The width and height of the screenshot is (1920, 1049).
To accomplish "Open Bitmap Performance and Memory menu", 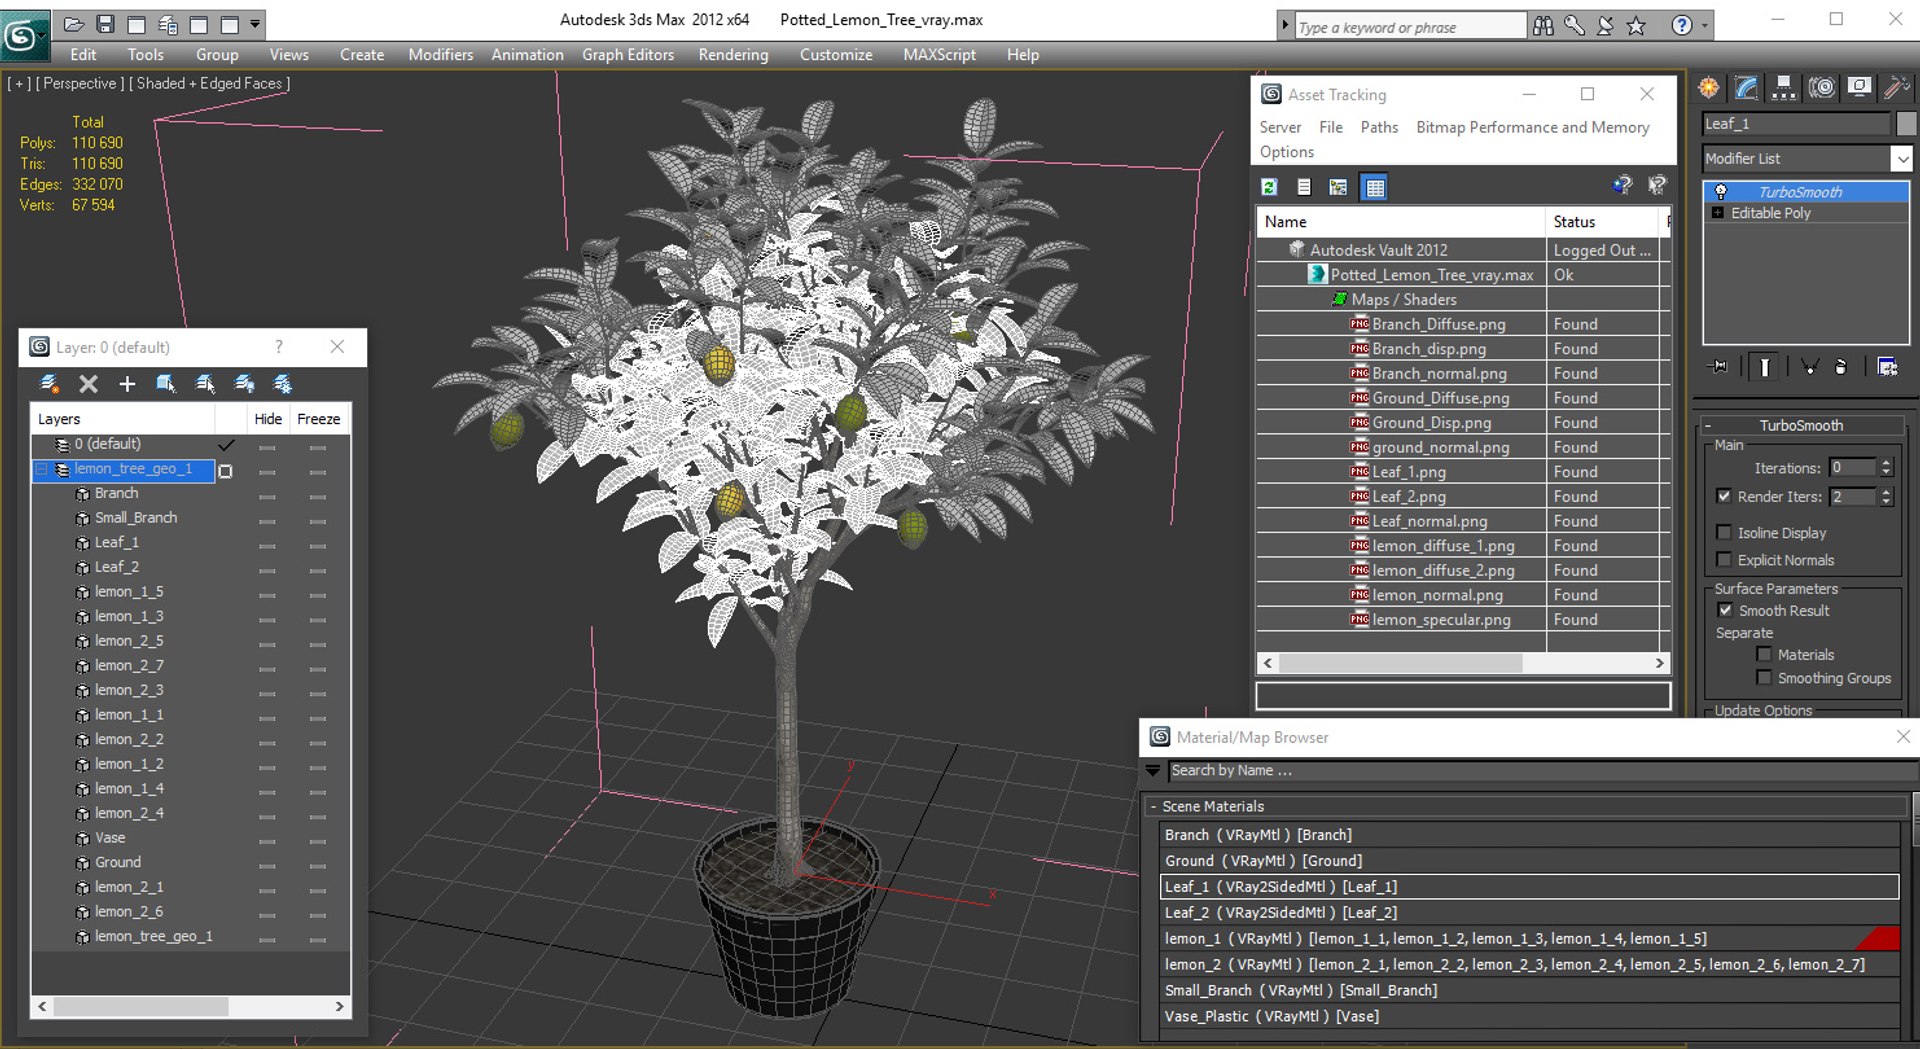I will point(1532,127).
